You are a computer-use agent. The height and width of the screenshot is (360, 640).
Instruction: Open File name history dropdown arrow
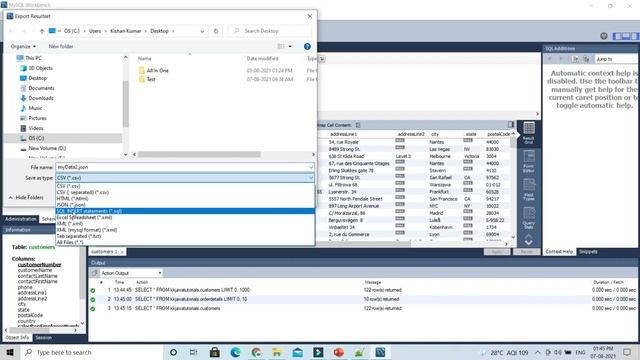pos(311,167)
